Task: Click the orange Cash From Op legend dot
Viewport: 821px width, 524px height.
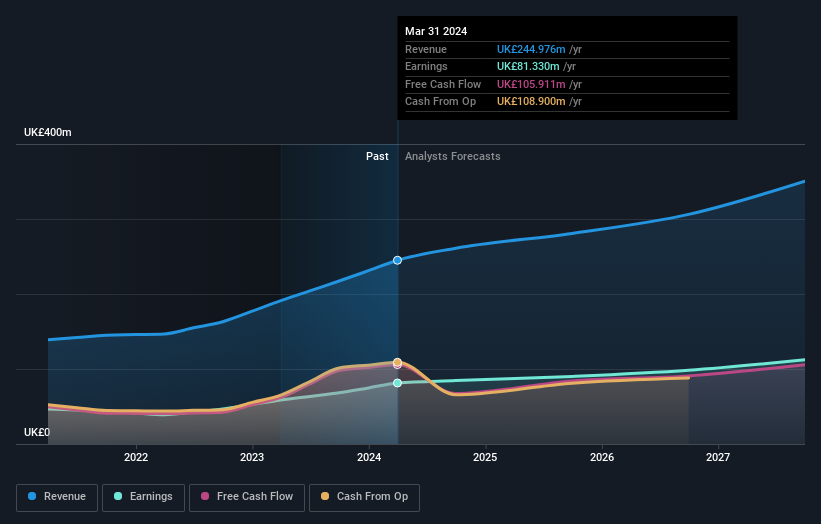Action: tap(325, 496)
